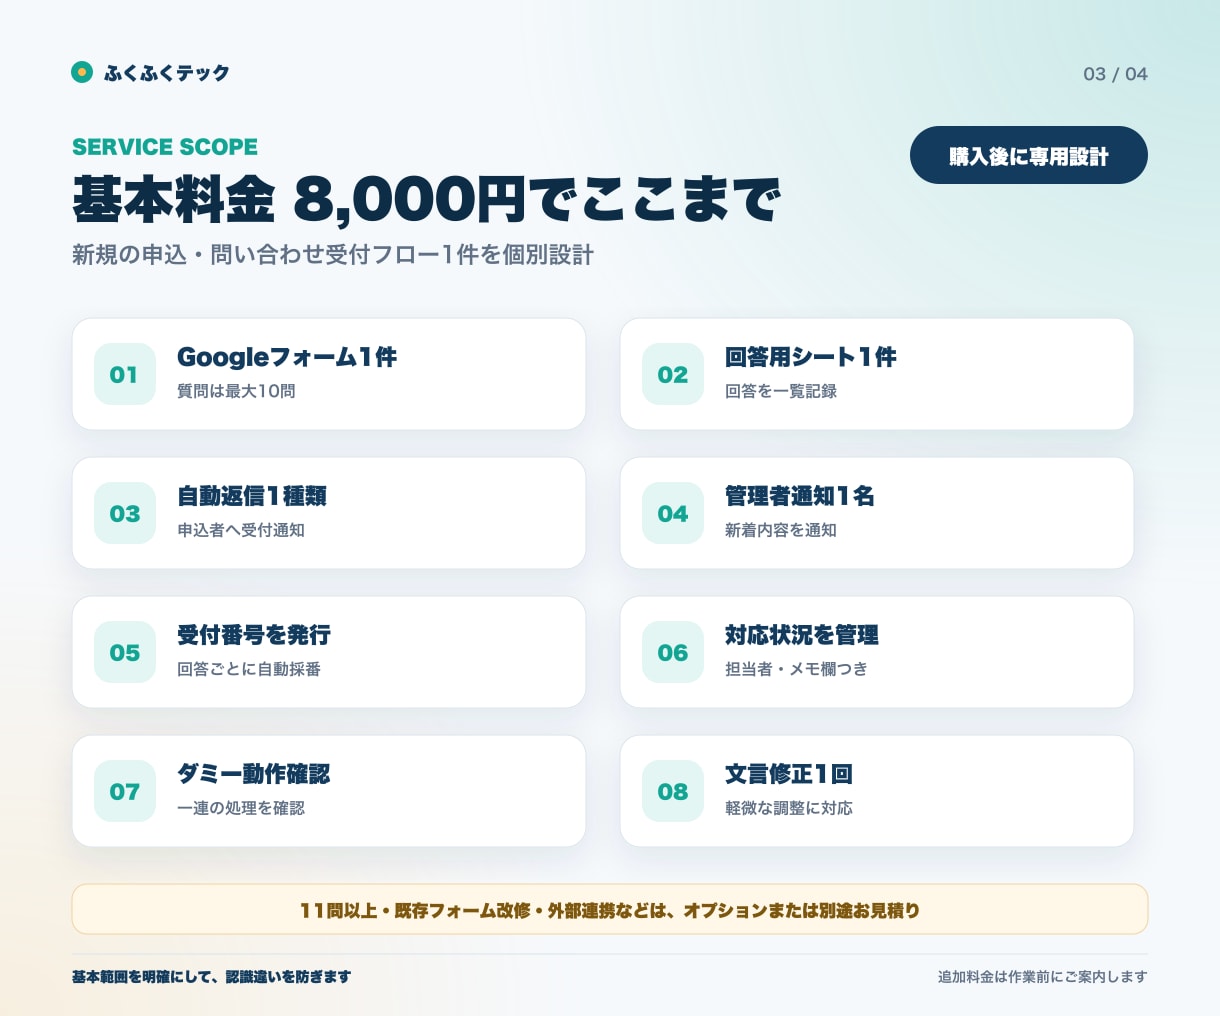Click the SERVICE SCOPE label
Image resolution: width=1220 pixels, height=1016 pixels.
tap(165, 147)
